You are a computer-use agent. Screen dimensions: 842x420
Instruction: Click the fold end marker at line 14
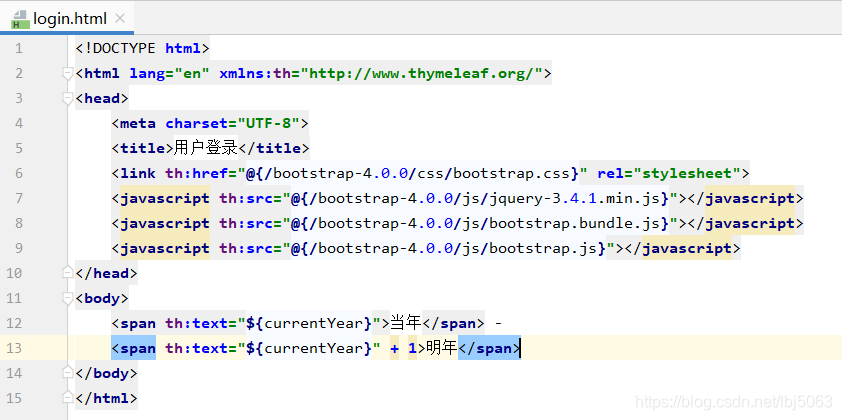pos(68,373)
